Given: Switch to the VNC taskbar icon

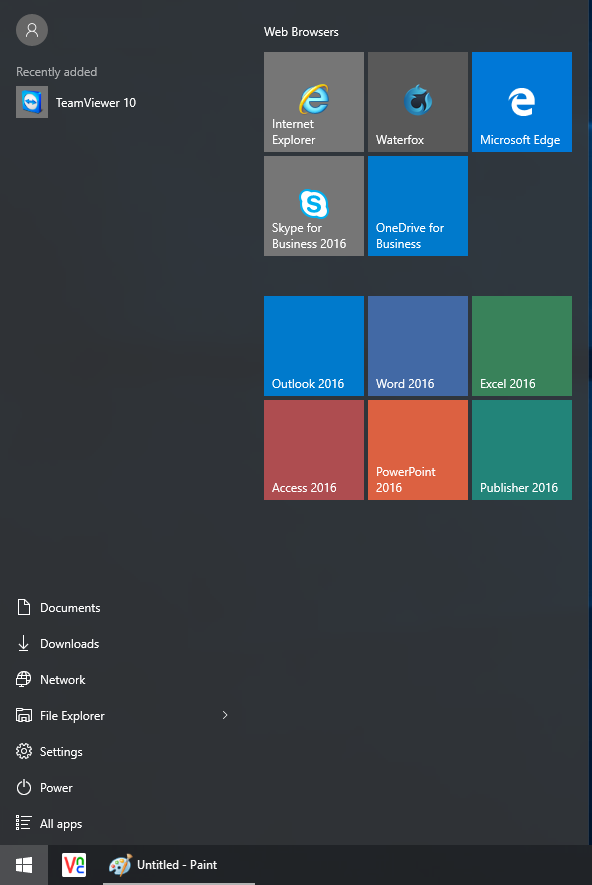Looking at the screenshot, I should (74, 865).
